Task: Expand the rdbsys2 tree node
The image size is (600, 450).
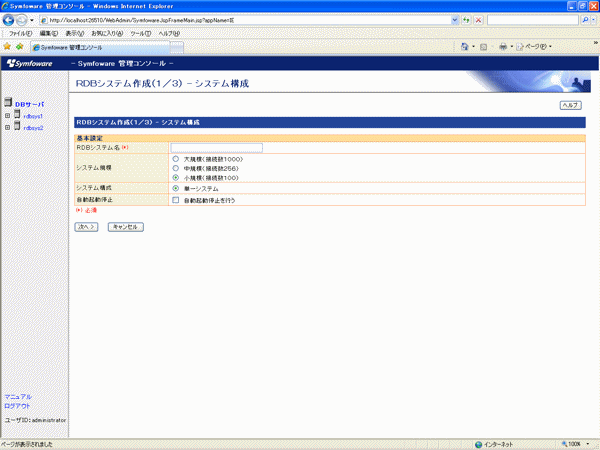Action: [x=7, y=127]
